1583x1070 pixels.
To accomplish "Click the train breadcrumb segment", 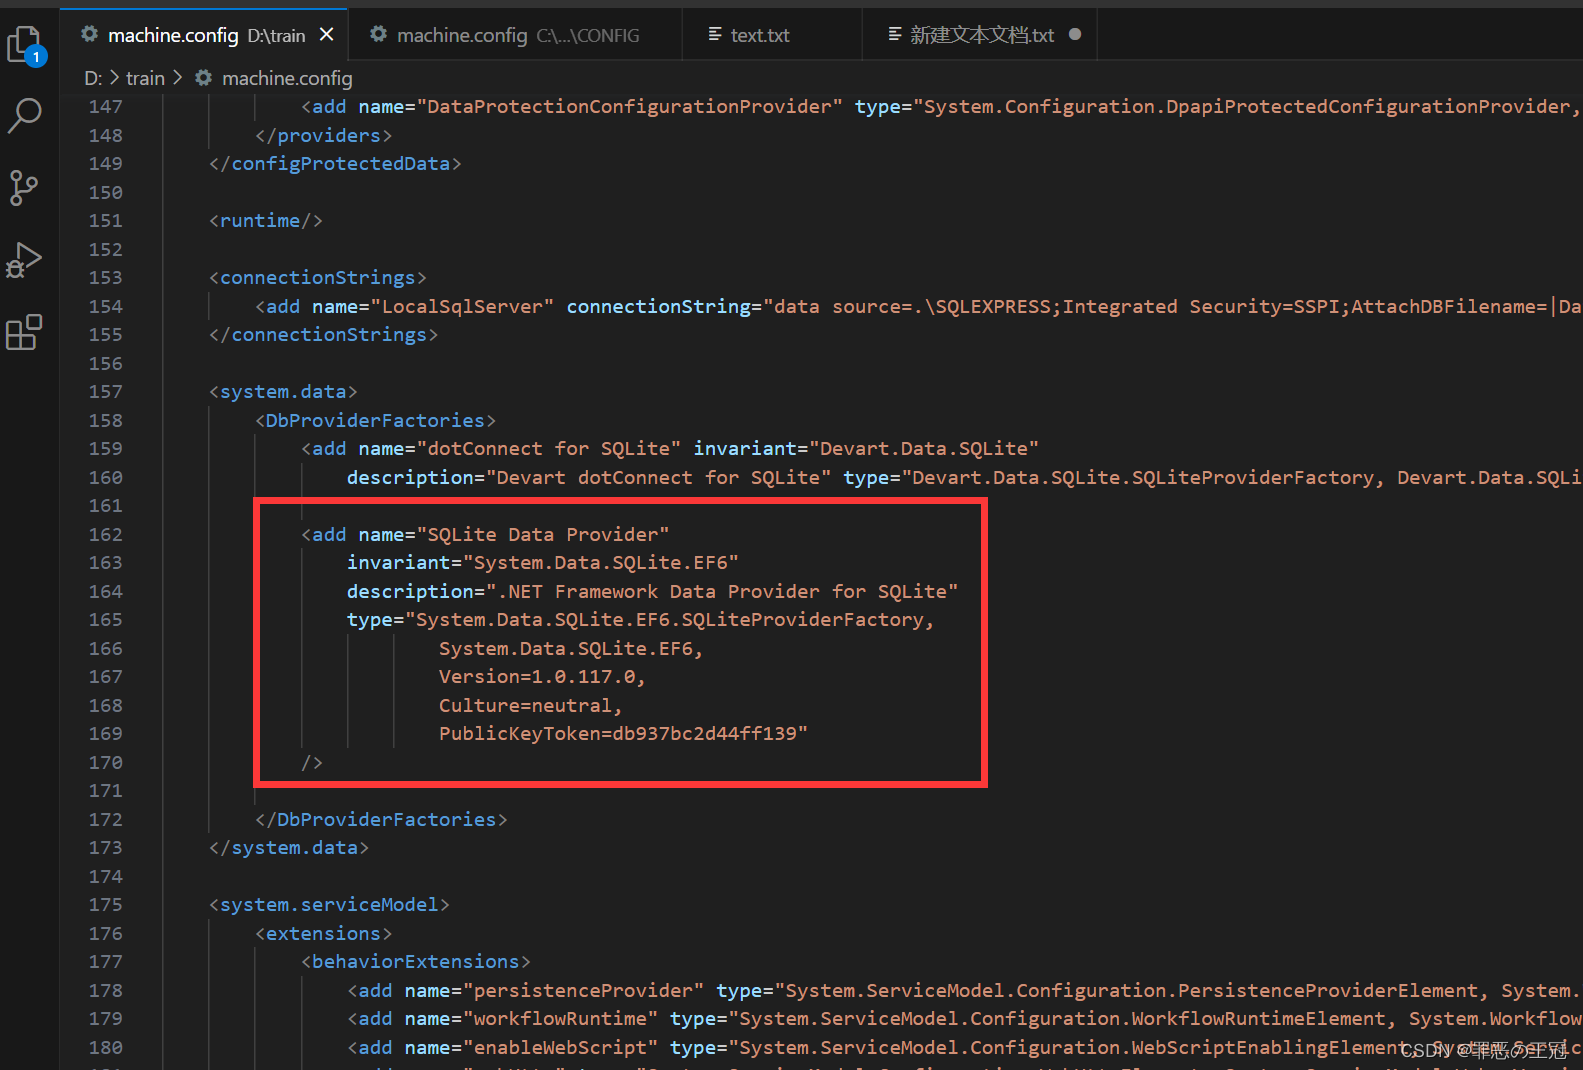I will [145, 78].
